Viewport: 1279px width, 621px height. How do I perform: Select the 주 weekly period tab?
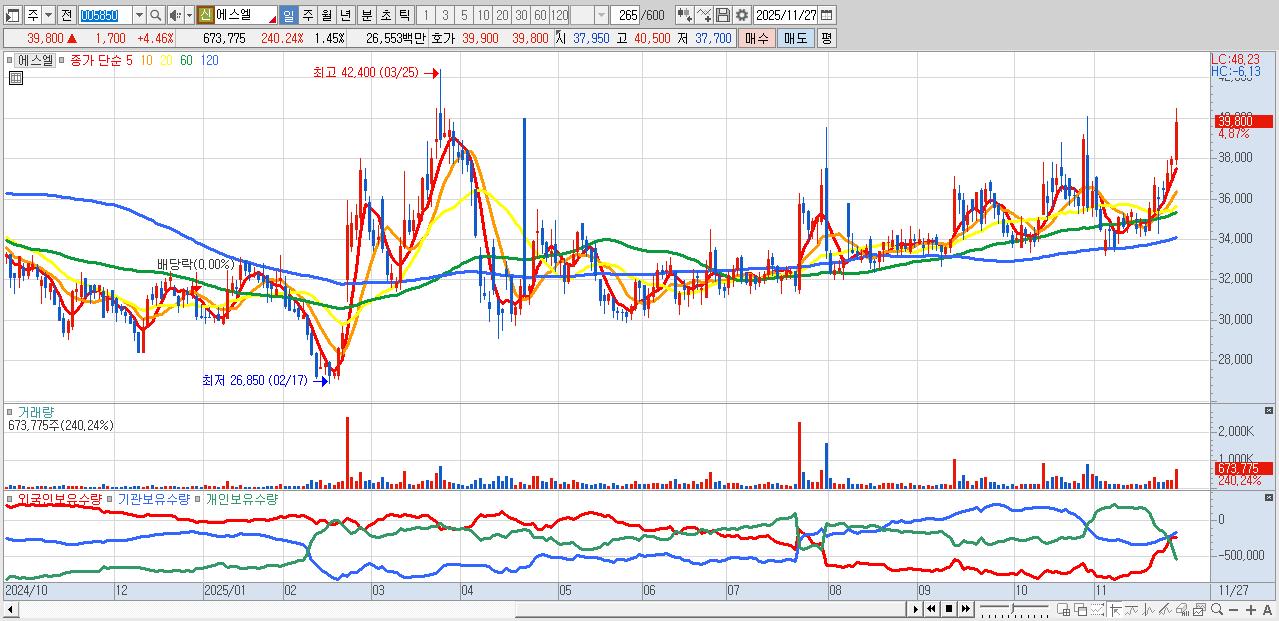coord(307,15)
